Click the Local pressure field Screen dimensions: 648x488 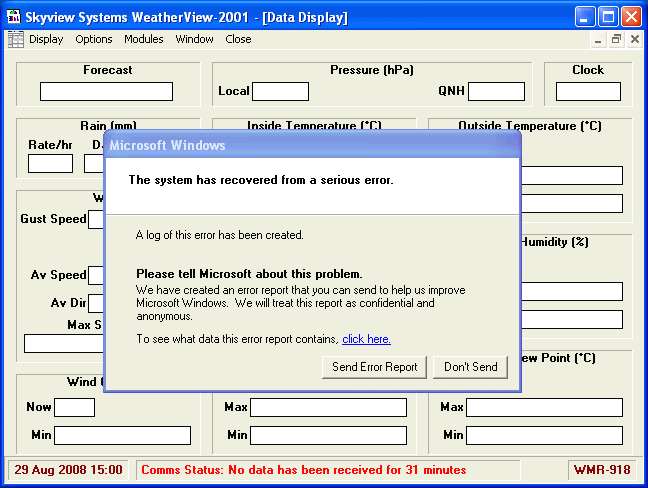[281, 91]
